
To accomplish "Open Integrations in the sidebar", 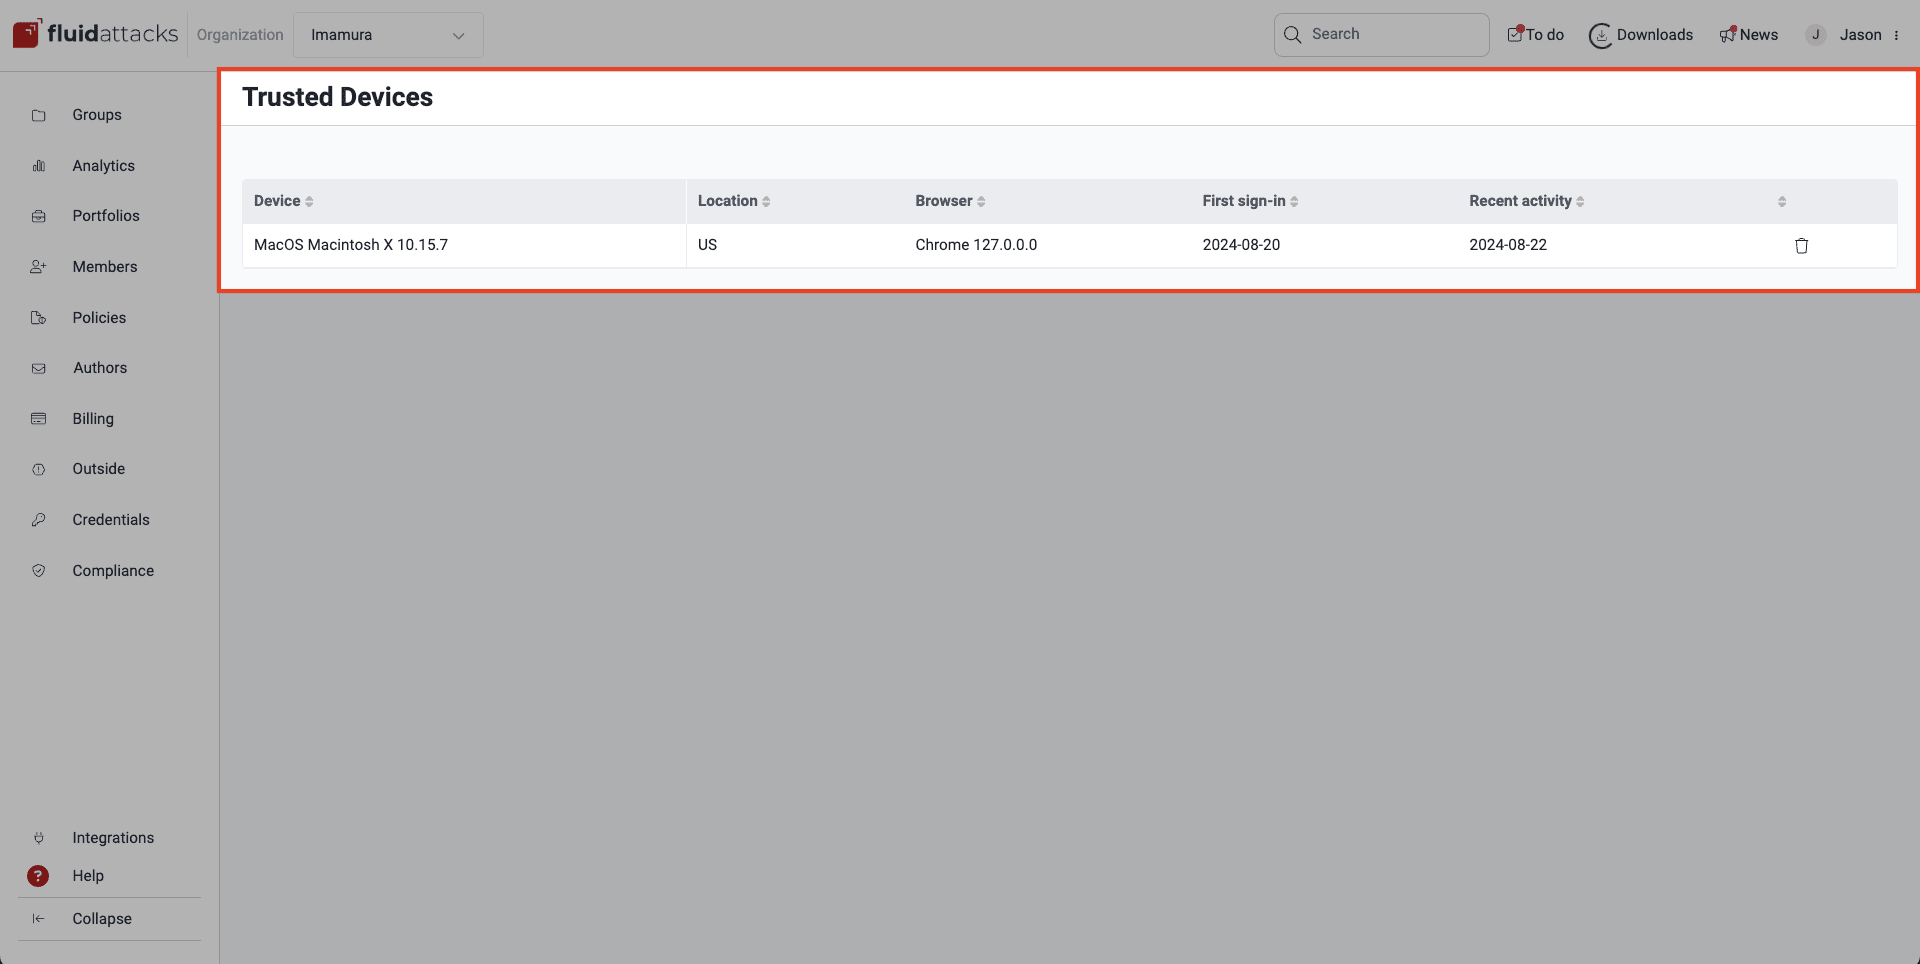I will (x=113, y=838).
